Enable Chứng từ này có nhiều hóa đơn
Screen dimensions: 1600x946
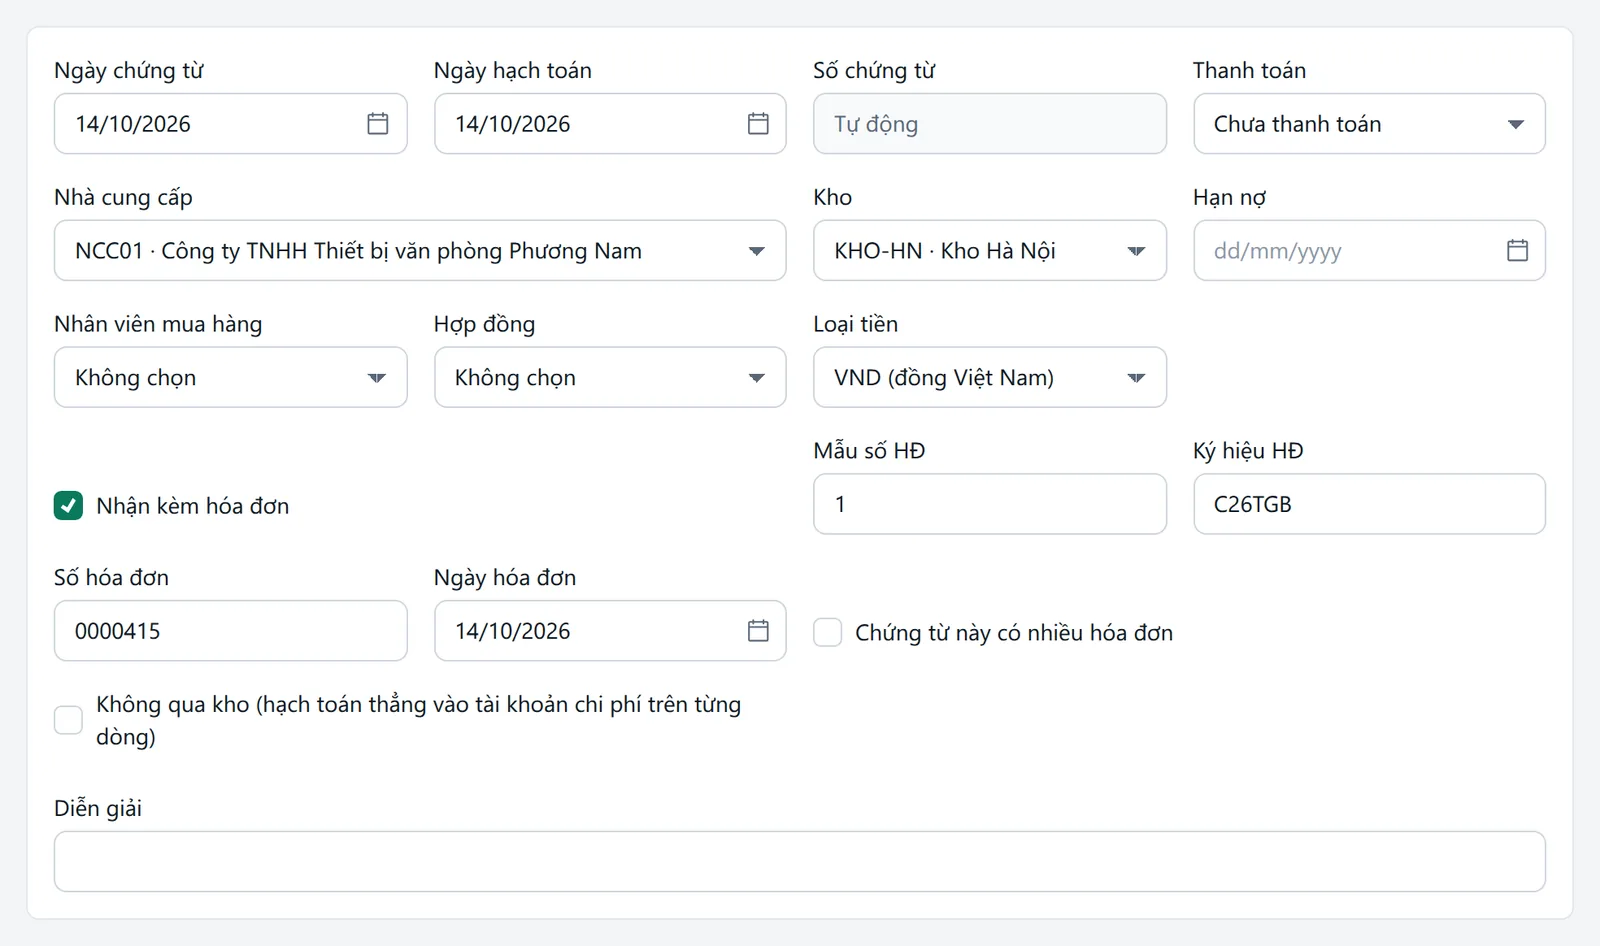click(827, 632)
